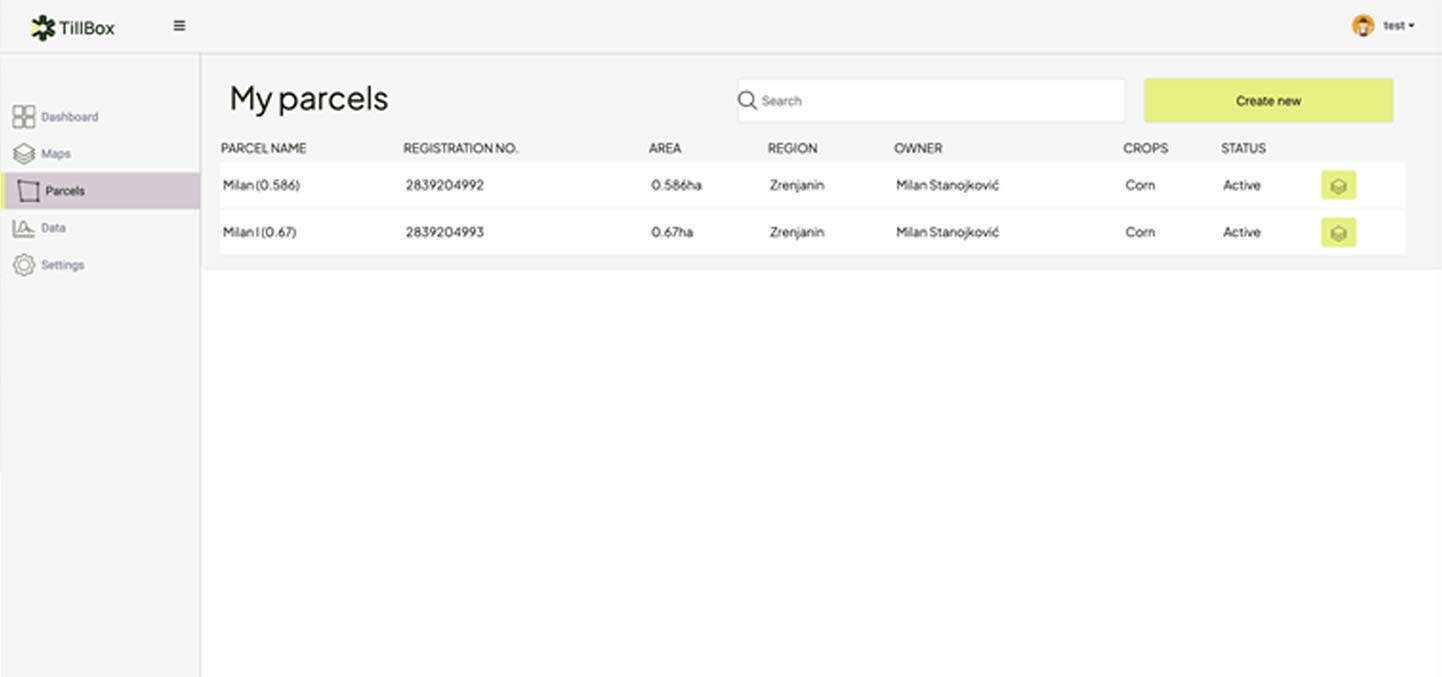Focus the parcel Search field

point(940,101)
